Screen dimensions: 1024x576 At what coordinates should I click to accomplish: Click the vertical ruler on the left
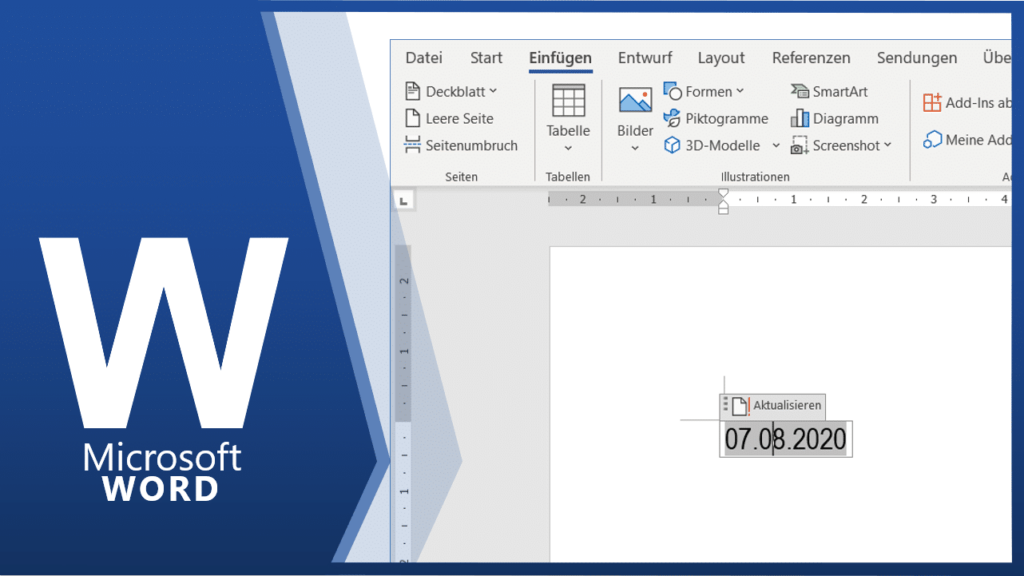coord(404,402)
